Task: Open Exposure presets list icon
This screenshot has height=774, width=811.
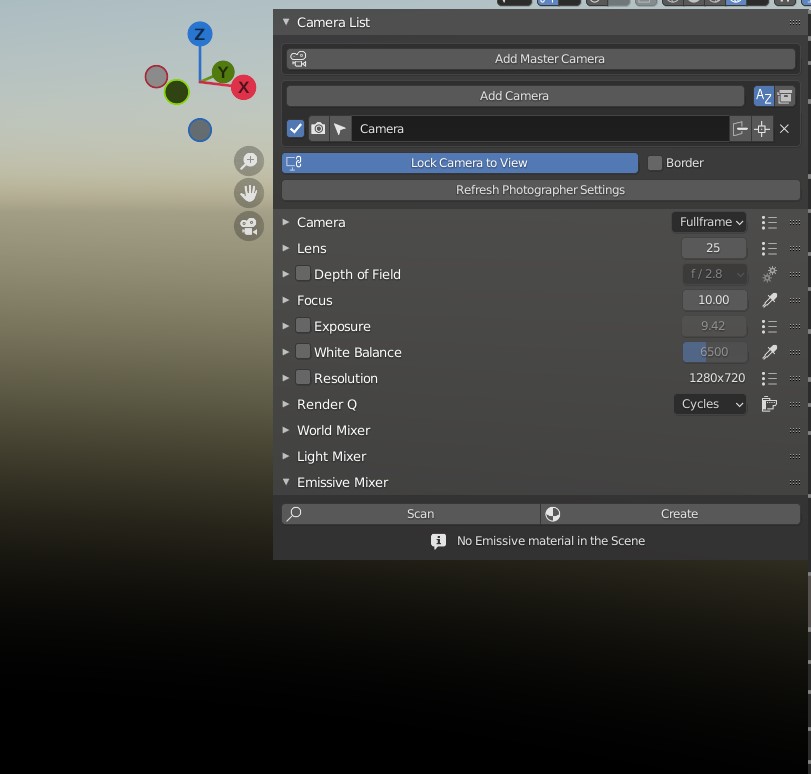Action: (x=769, y=326)
